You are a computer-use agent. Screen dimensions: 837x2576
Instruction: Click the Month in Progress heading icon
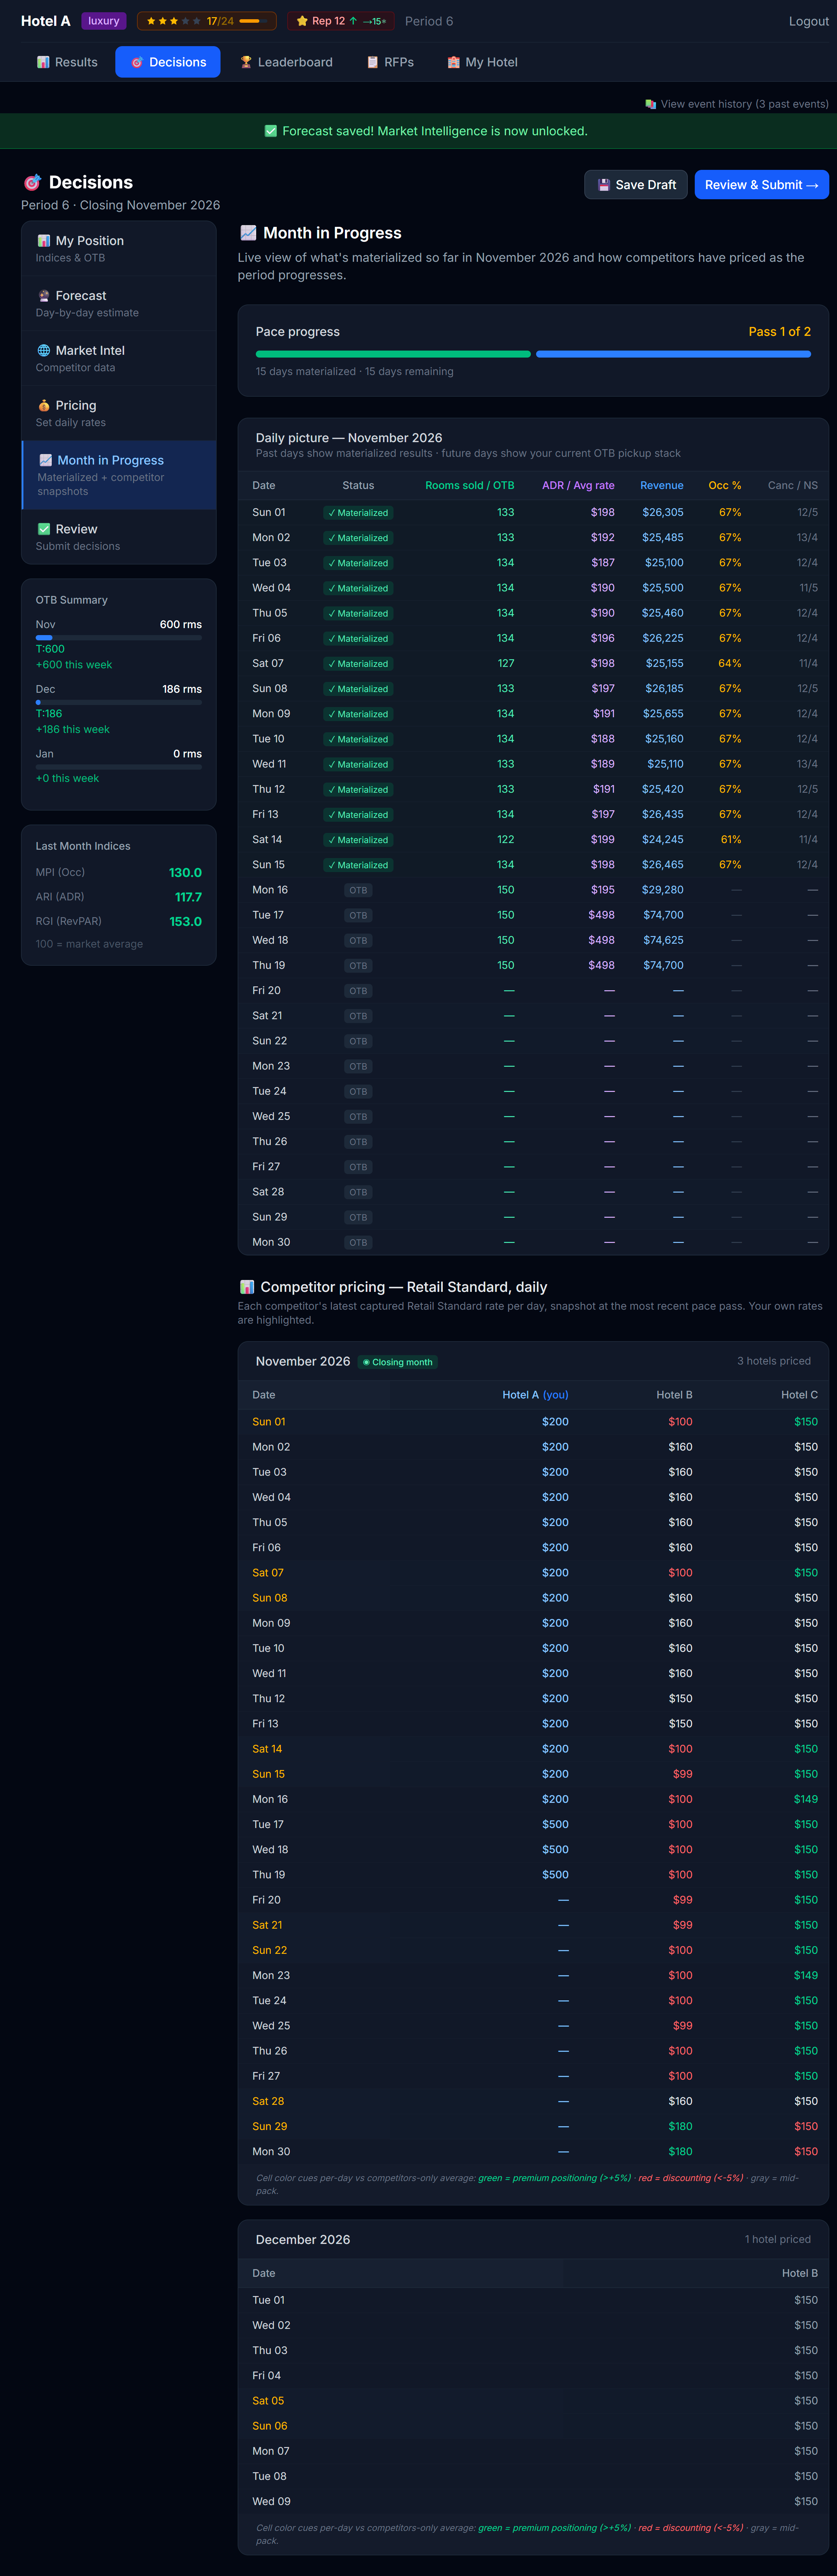248,233
